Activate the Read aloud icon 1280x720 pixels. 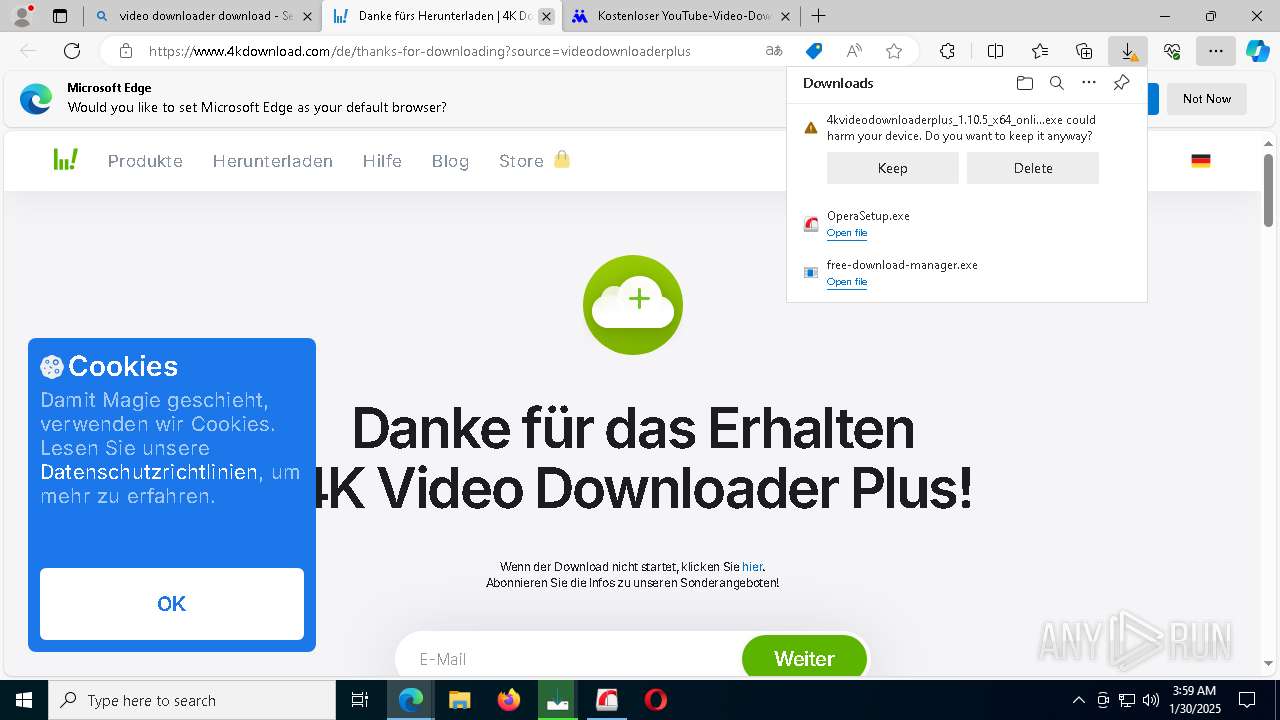pyautogui.click(x=854, y=51)
